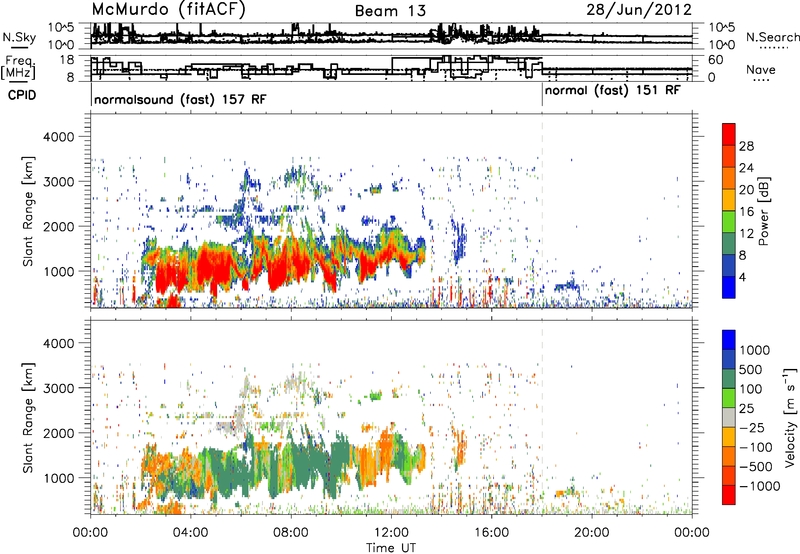Image resolution: width=800 pixels, height=554 pixels.
Task: Click the "-1000" label on the Velocity colorbar
Action: 759,486
